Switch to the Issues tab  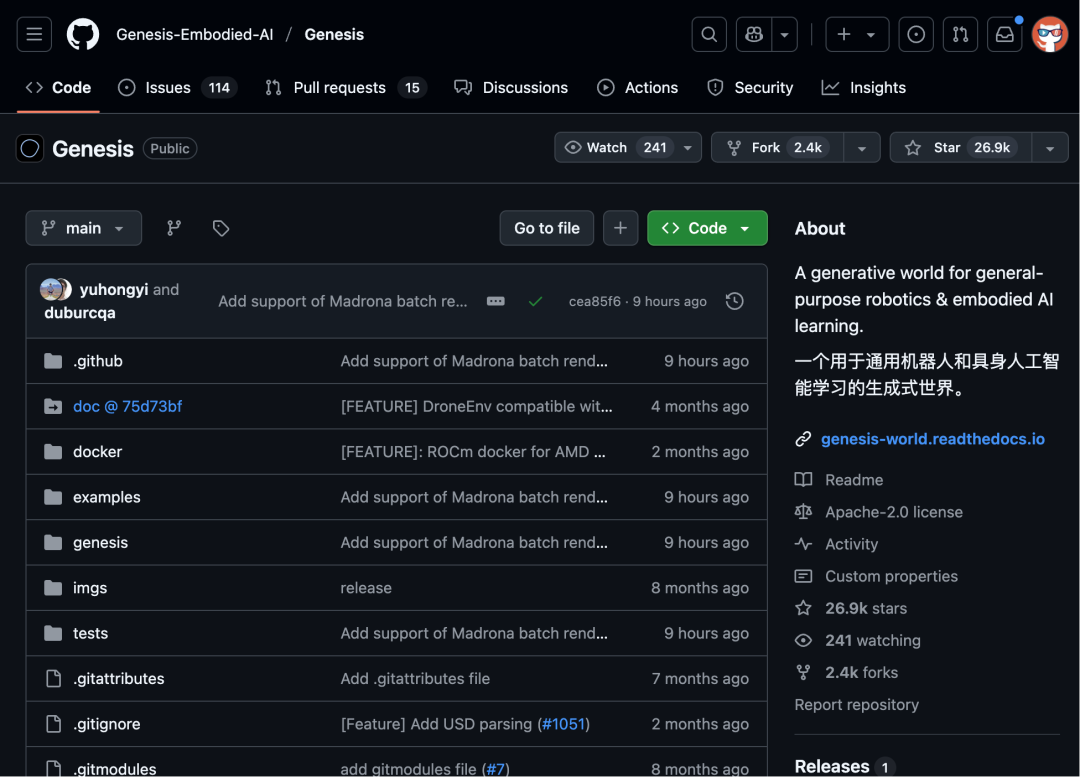point(177,87)
